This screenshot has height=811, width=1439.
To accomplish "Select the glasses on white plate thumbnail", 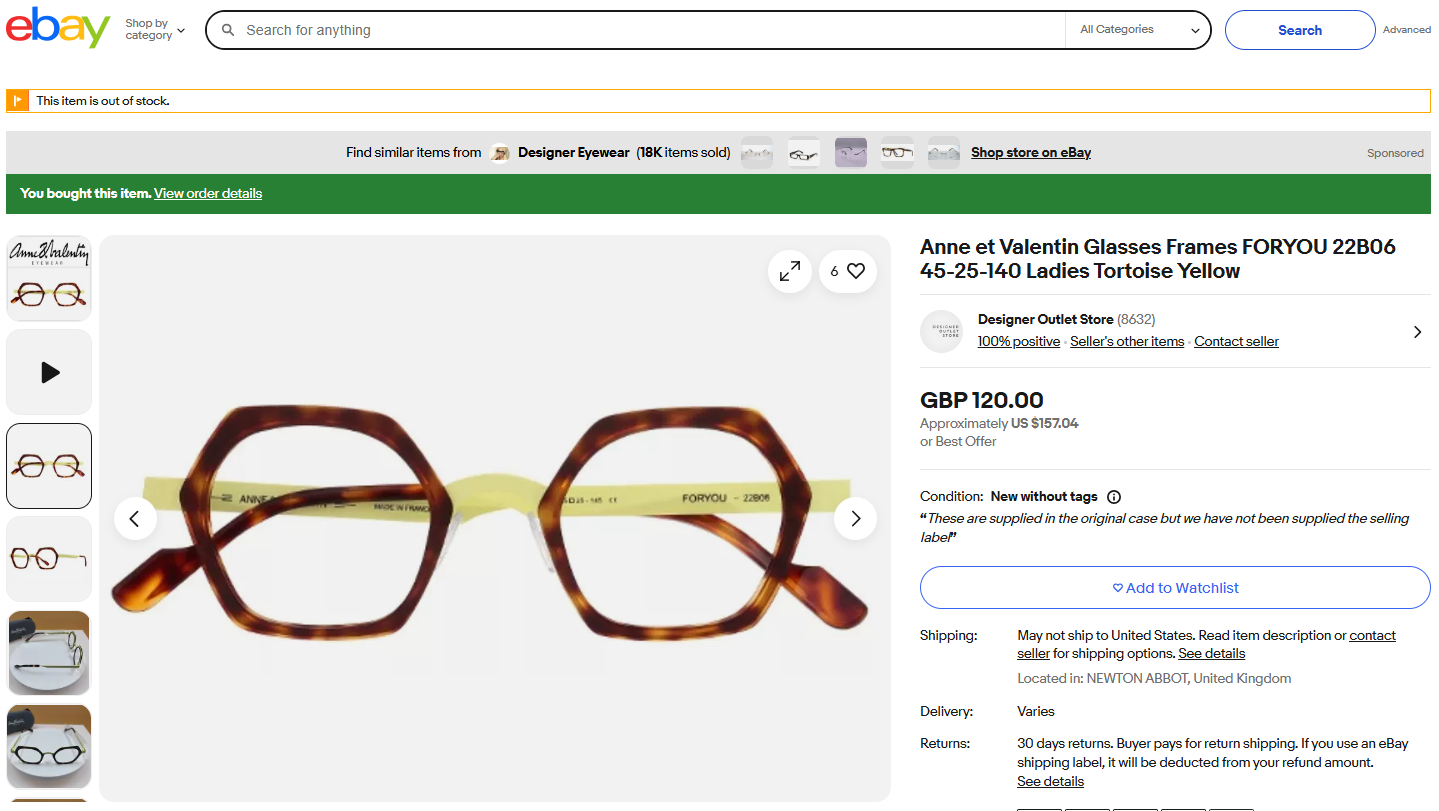I will tap(49, 653).
